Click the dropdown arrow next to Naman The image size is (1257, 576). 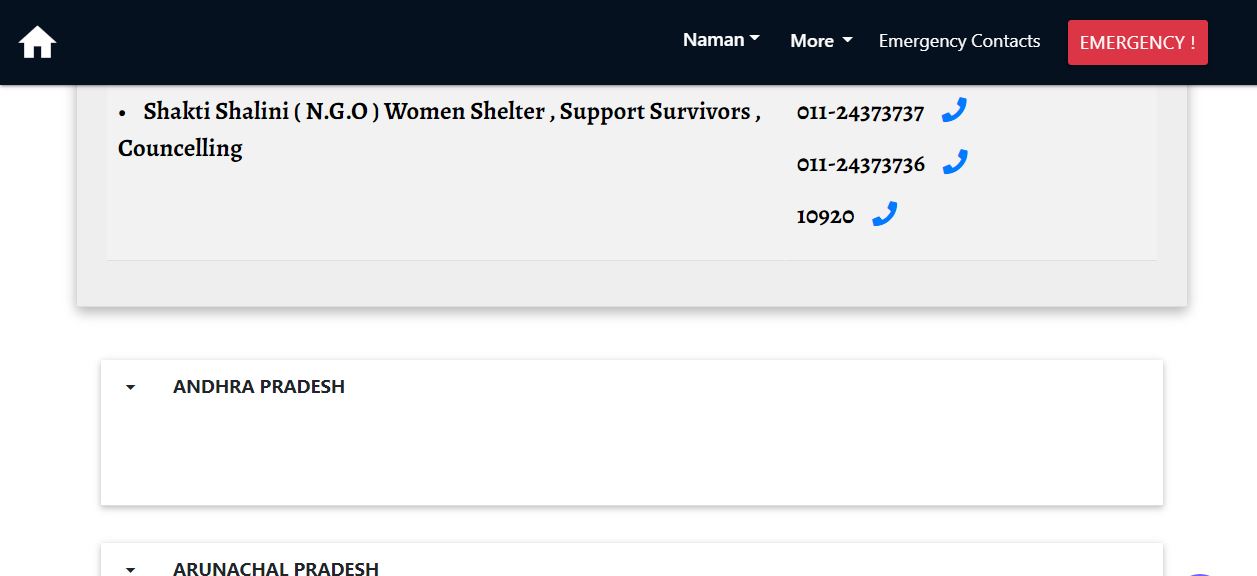[755, 39]
